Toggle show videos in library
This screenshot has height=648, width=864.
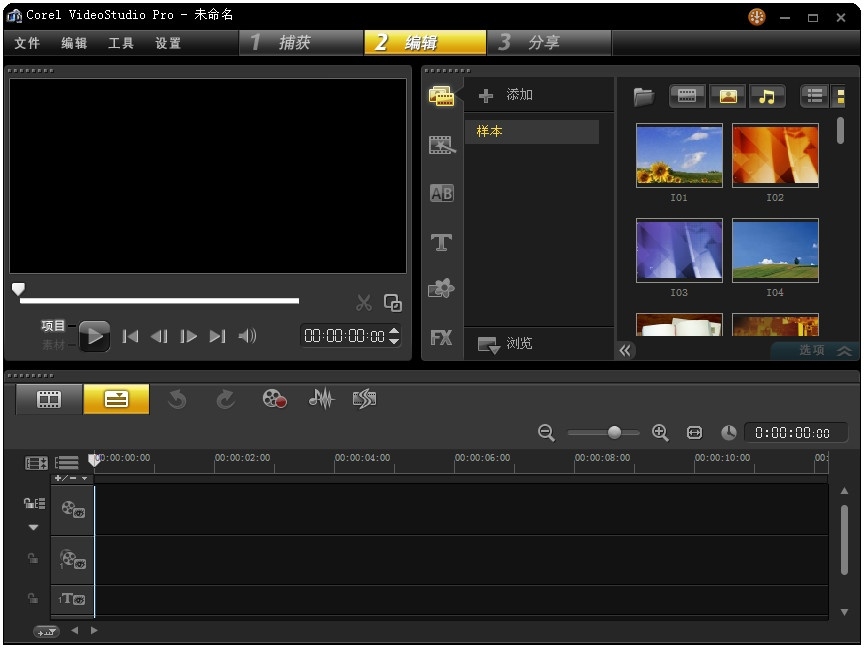(x=687, y=96)
